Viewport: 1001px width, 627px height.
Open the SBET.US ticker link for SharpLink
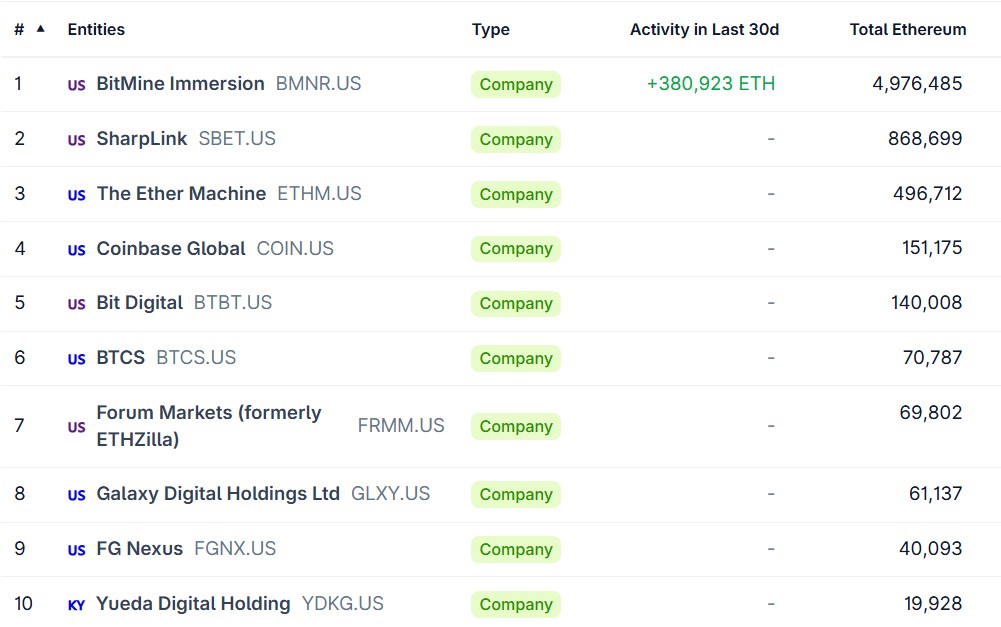pyautogui.click(x=237, y=139)
